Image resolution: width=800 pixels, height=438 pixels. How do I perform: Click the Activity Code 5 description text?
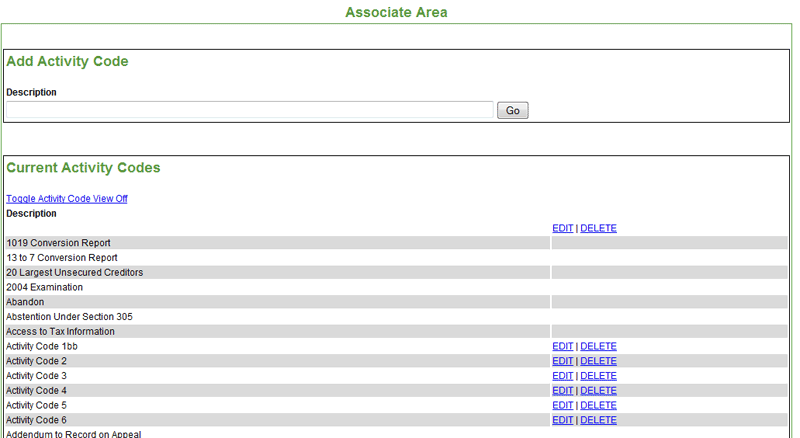click(x=36, y=405)
